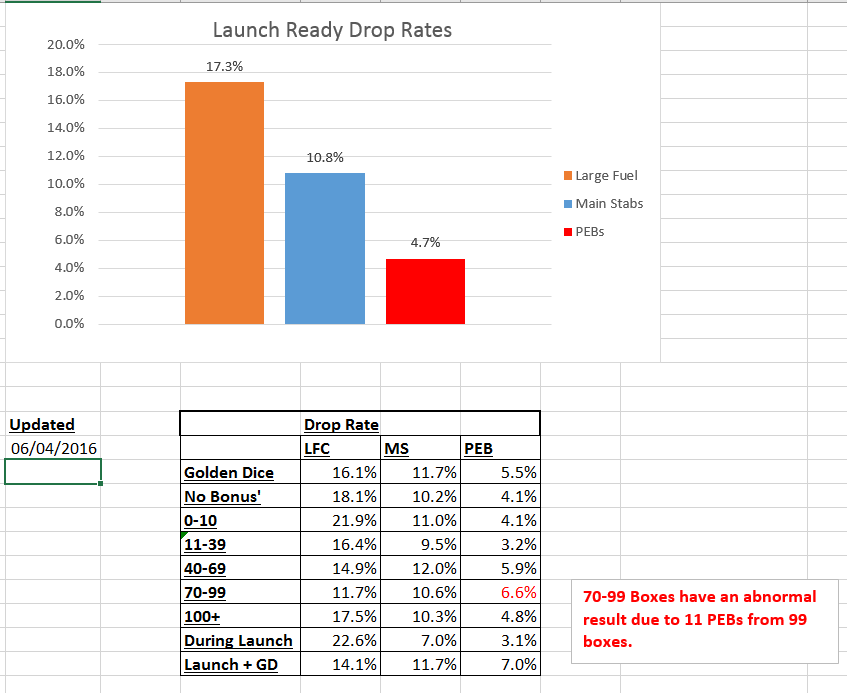Select the Golden Dice row label
The image size is (847, 693).
click(229, 473)
